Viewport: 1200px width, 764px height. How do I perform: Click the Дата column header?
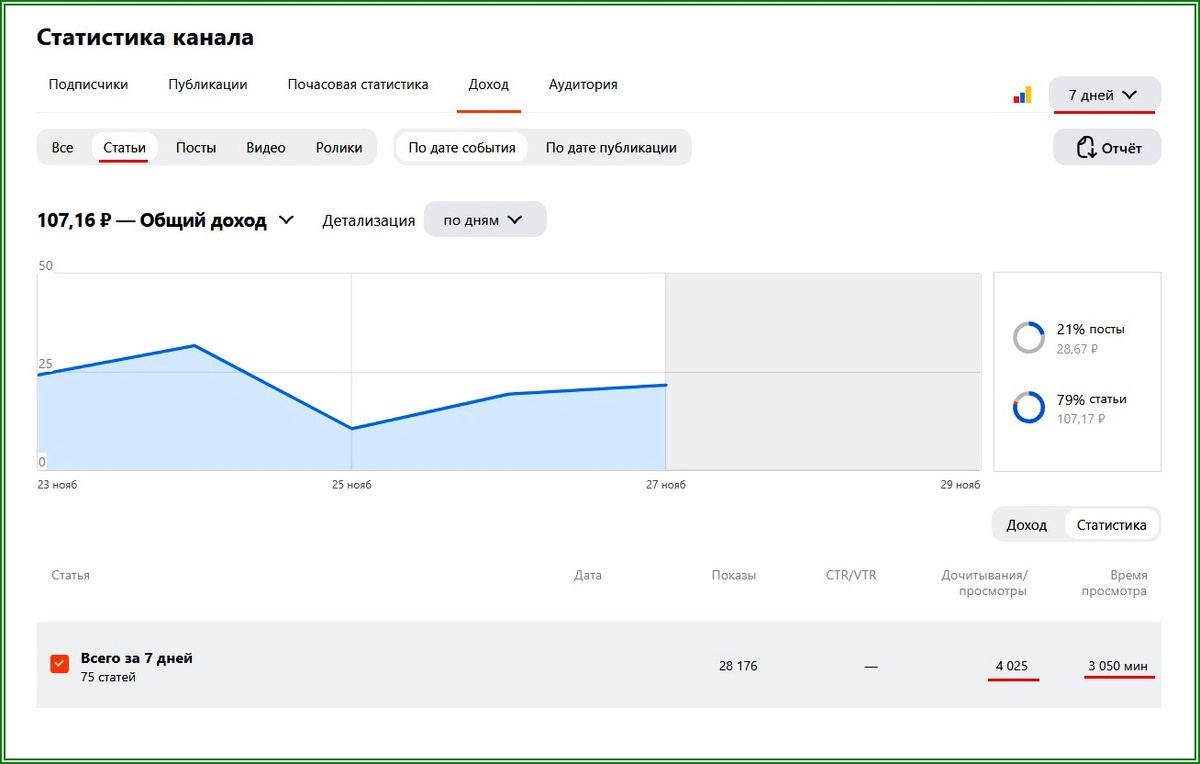(588, 575)
